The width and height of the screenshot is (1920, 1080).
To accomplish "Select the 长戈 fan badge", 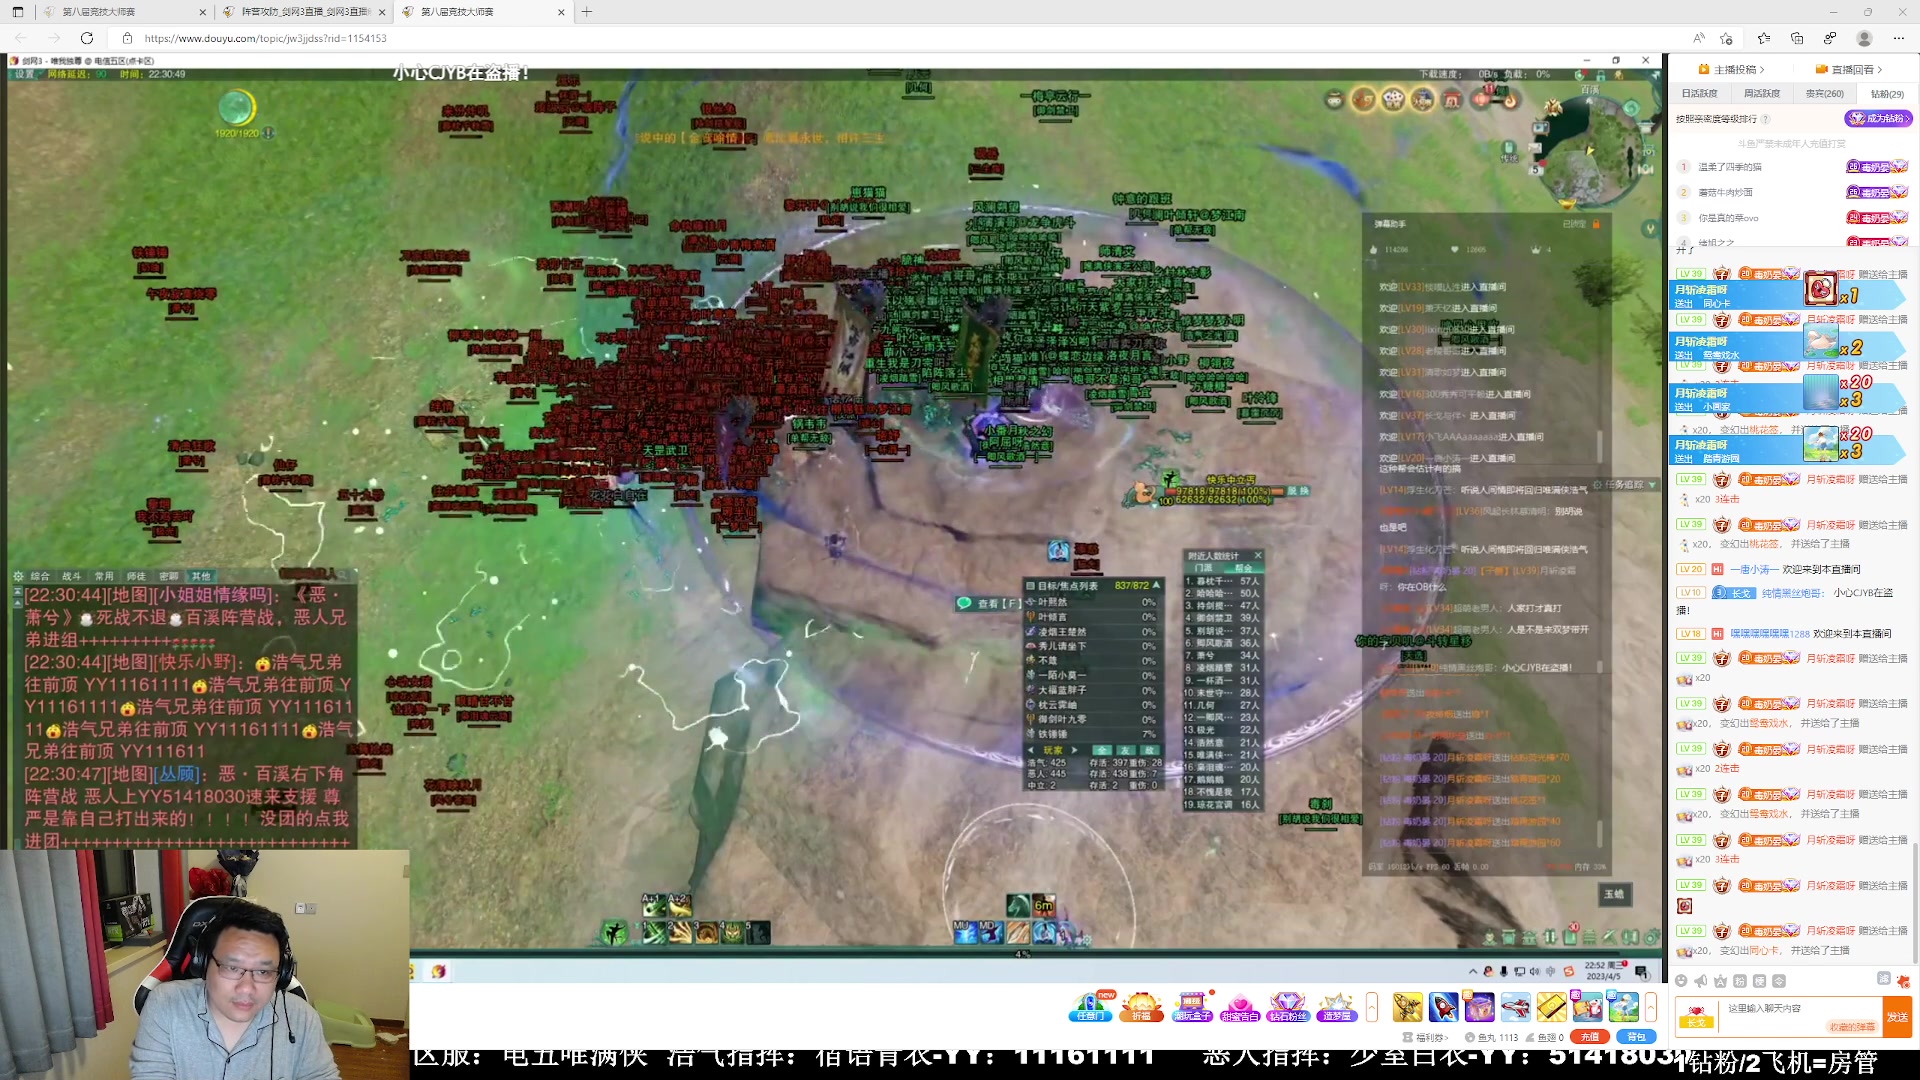I will (x=1696, y=1016).
